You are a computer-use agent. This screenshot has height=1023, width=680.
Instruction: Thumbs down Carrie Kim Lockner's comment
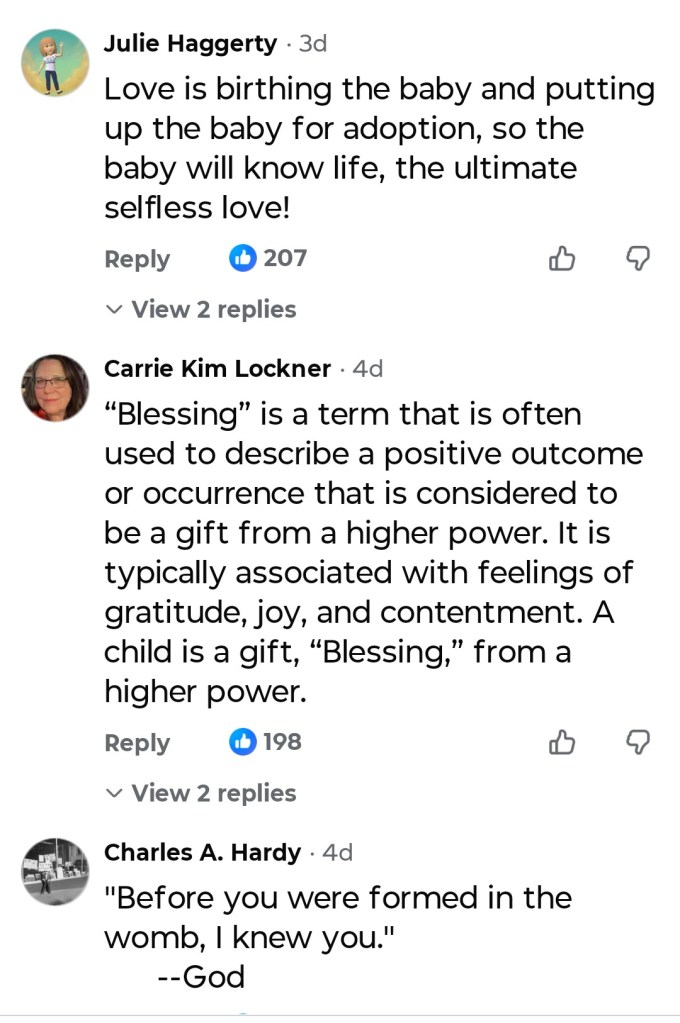[638, 742]
